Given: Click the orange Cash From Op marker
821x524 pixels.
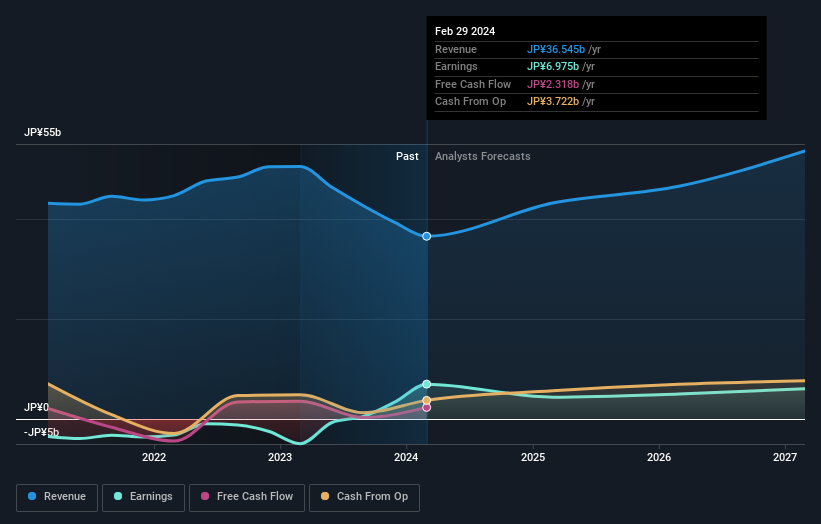Looking at the screenshot, I should [x=427, y=400].
